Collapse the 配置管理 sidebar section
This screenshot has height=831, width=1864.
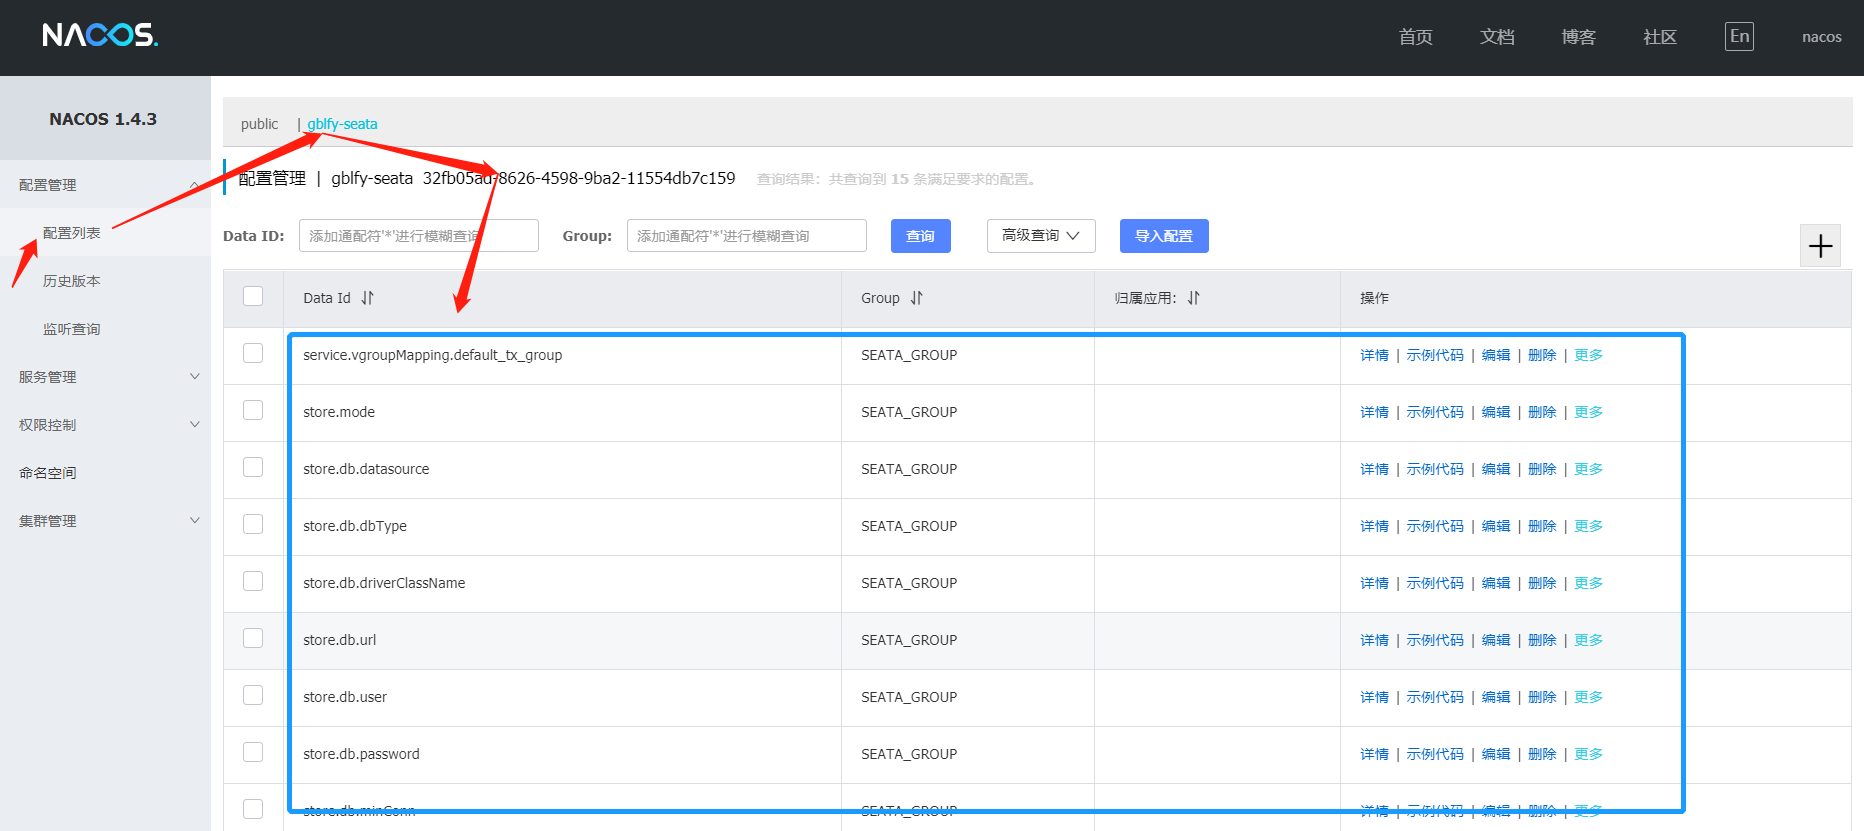click(x=105, y=185)
